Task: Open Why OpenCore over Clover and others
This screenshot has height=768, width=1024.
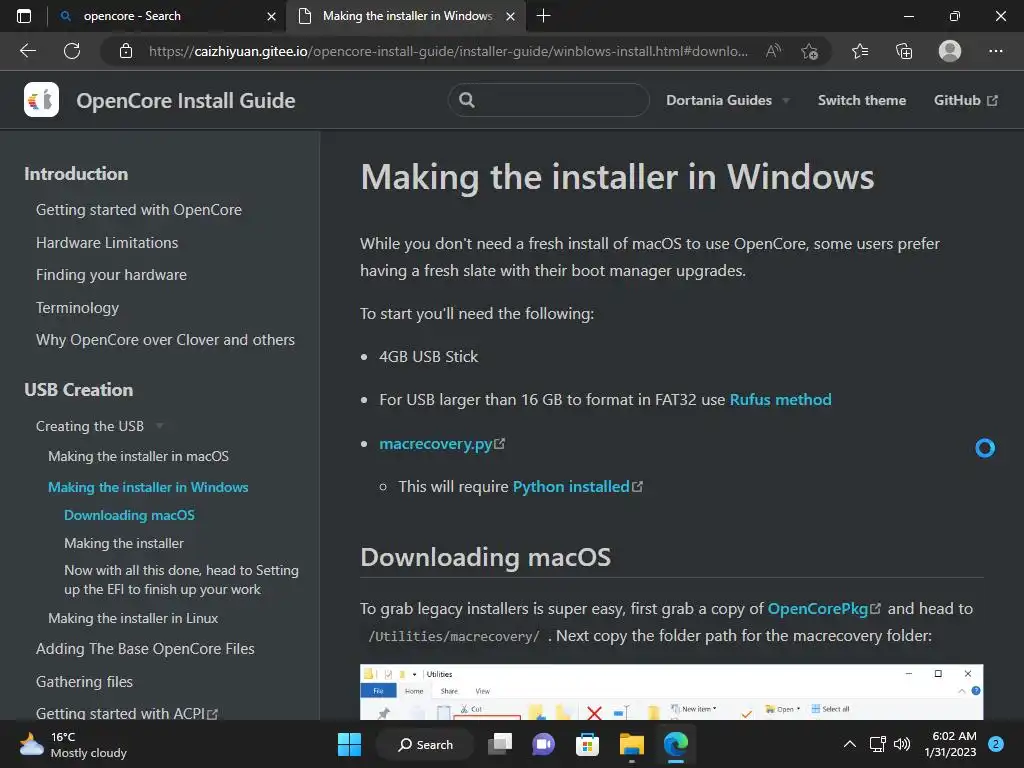Action: tap(165, 340)
